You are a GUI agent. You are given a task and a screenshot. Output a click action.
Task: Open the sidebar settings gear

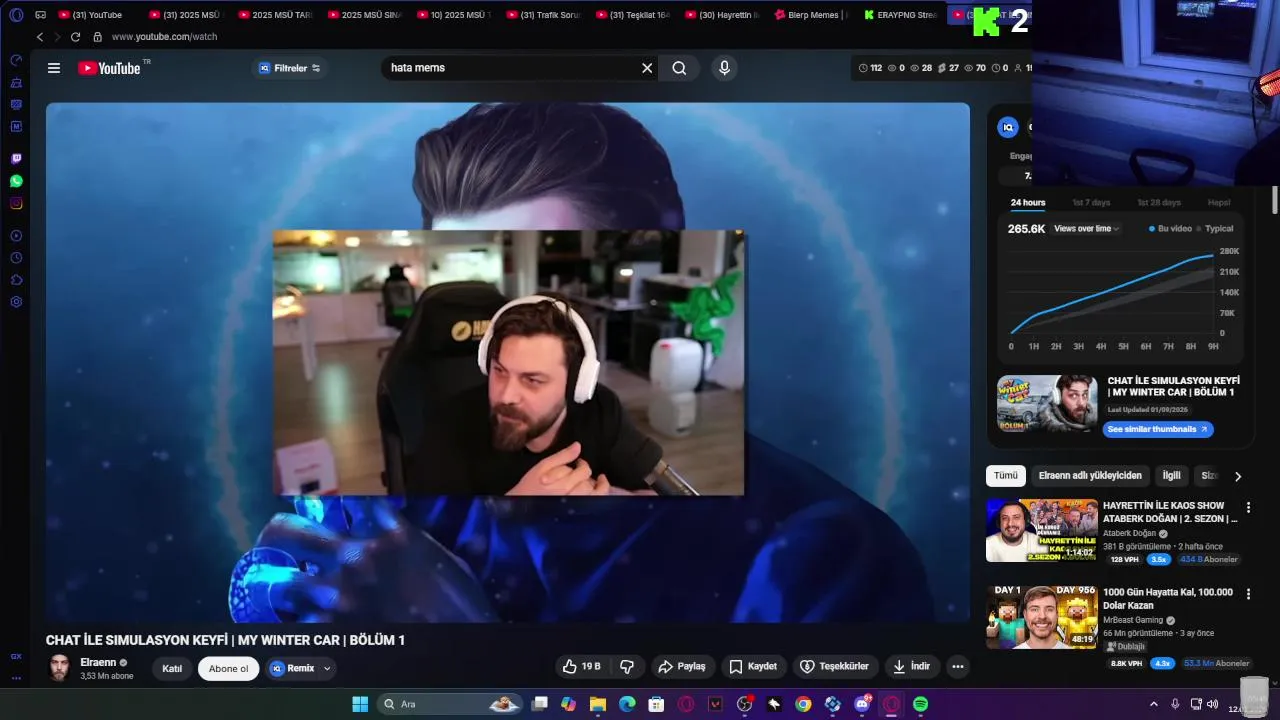[x=16, y=302]
